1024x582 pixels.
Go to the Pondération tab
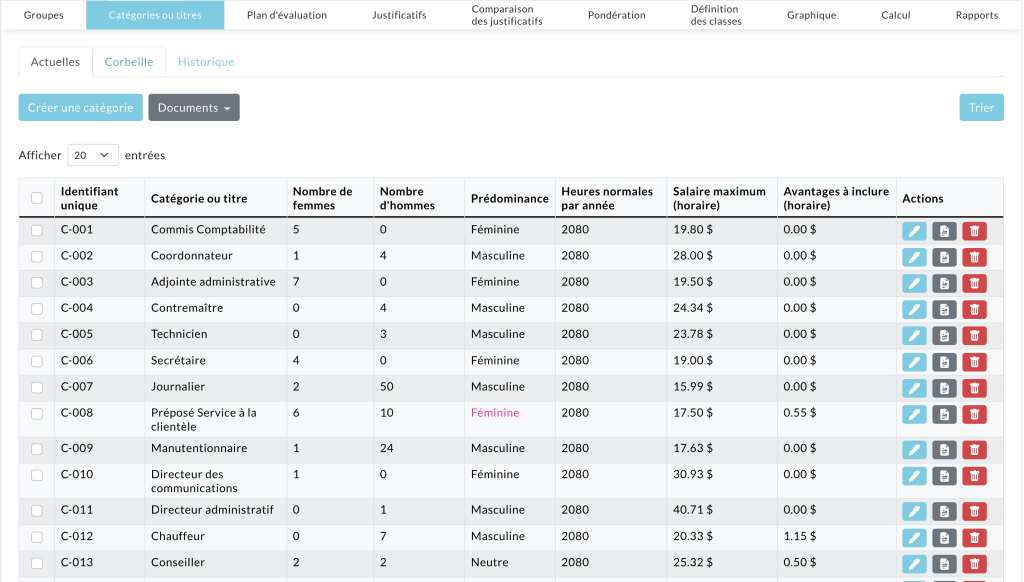point(616,15)
